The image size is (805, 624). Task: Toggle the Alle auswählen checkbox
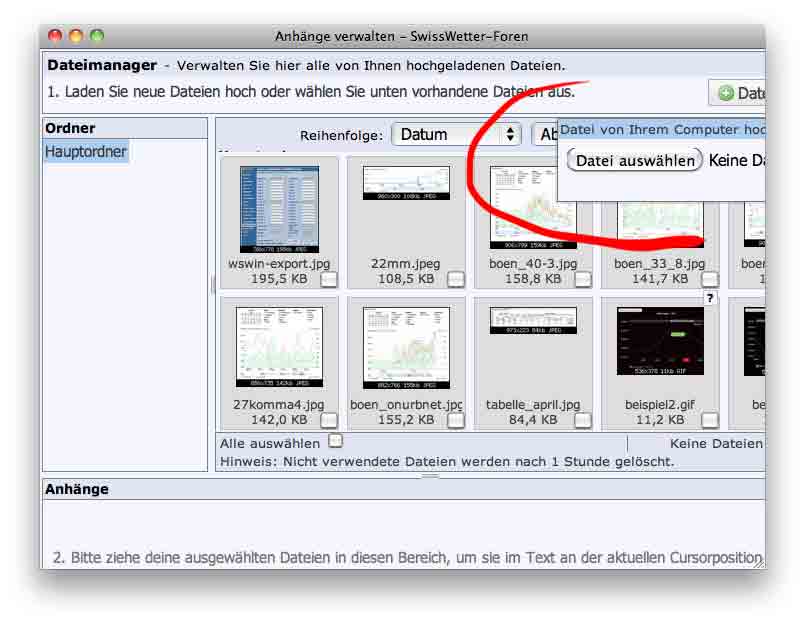[336, 441]
